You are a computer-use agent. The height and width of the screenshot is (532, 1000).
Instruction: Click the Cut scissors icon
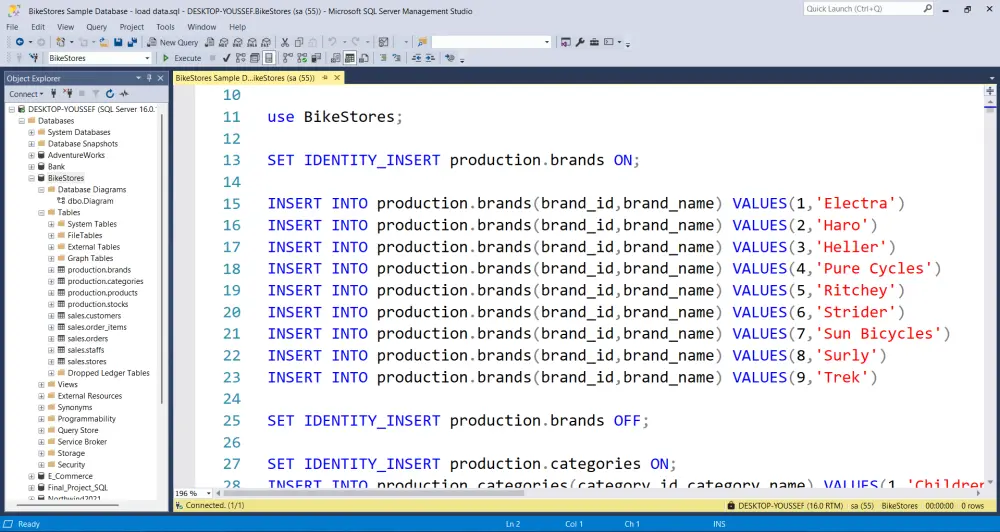coord(284,42)
